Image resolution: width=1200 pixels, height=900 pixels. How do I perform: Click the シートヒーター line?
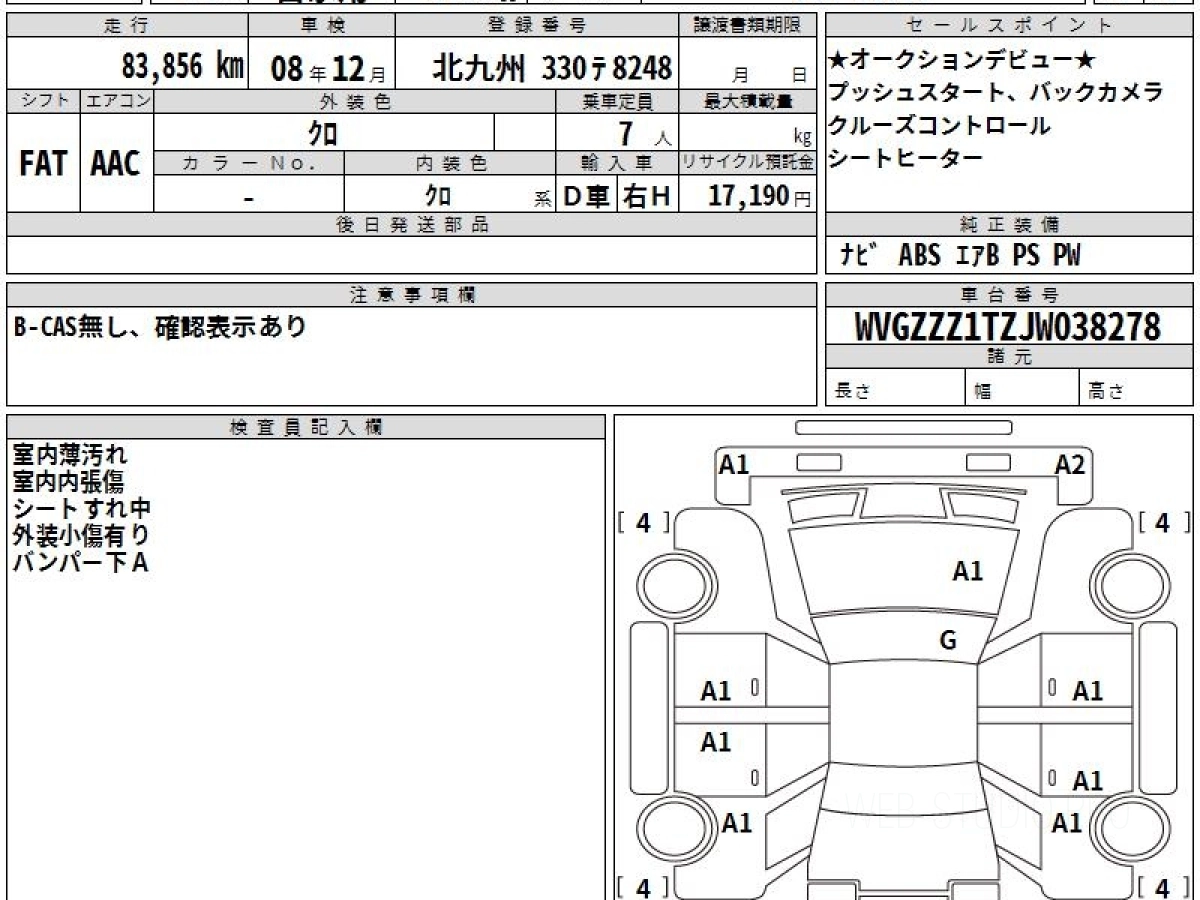tap(906, 157)
